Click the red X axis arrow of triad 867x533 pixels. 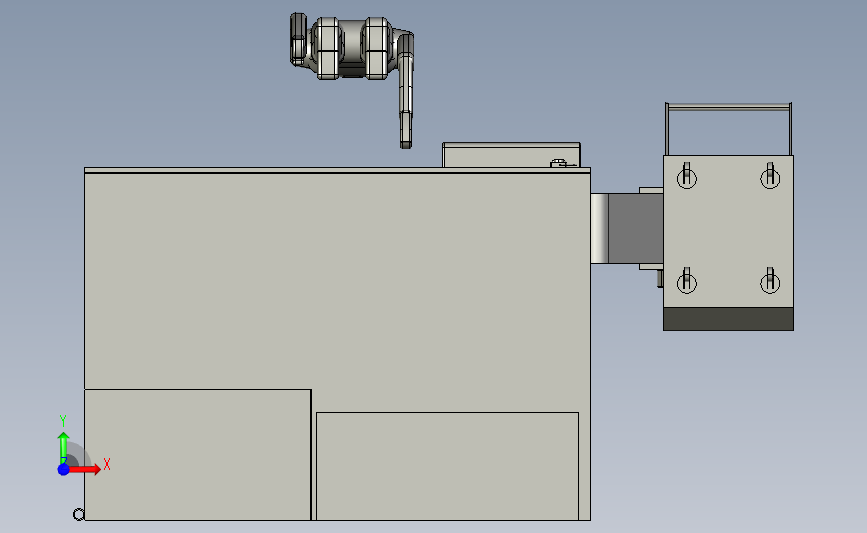coord(84,469)
